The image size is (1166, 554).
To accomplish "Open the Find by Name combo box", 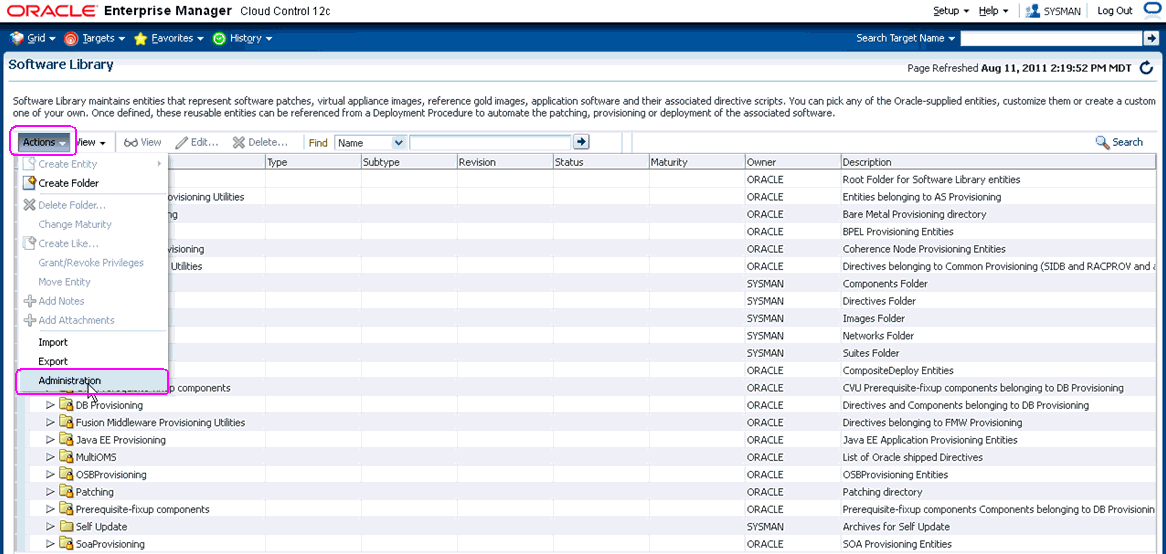I will (x=370, y=142).
